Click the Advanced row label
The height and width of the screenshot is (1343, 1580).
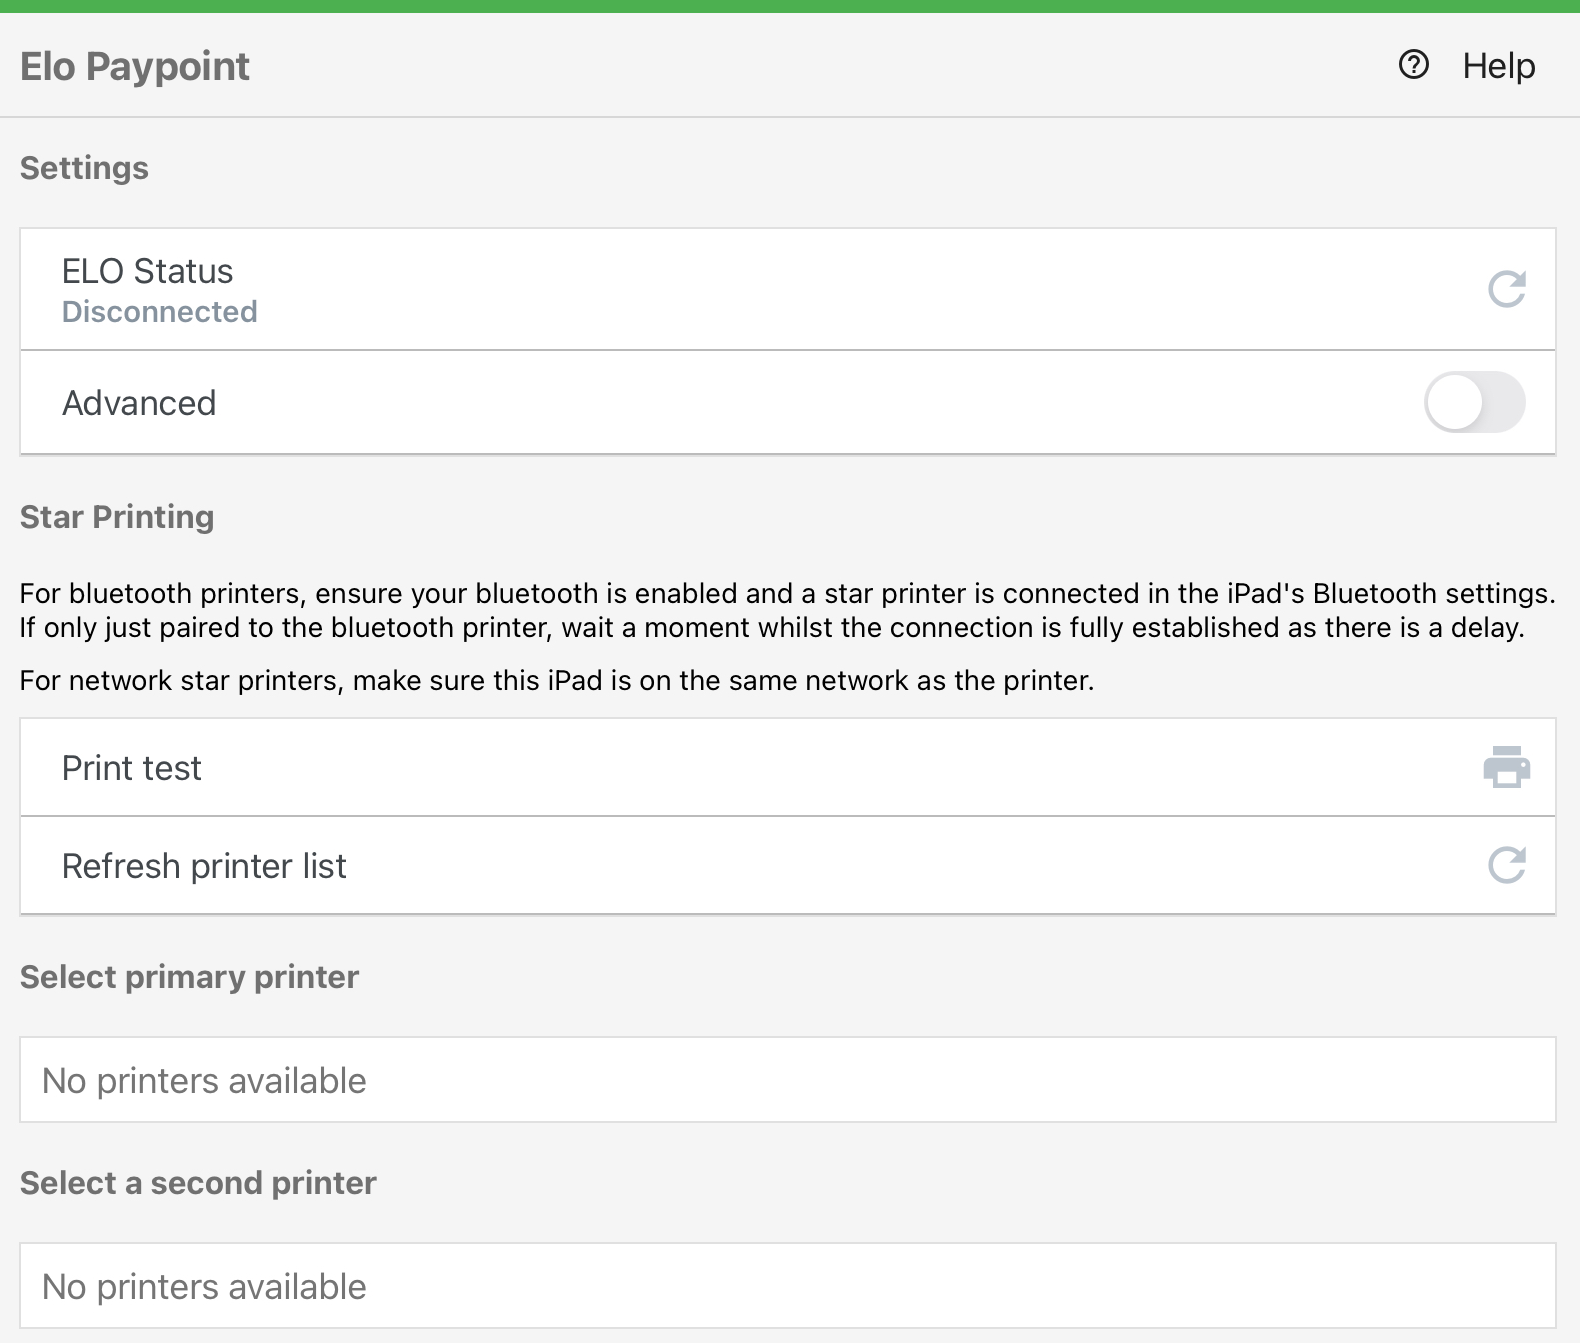tap(139, 403)
